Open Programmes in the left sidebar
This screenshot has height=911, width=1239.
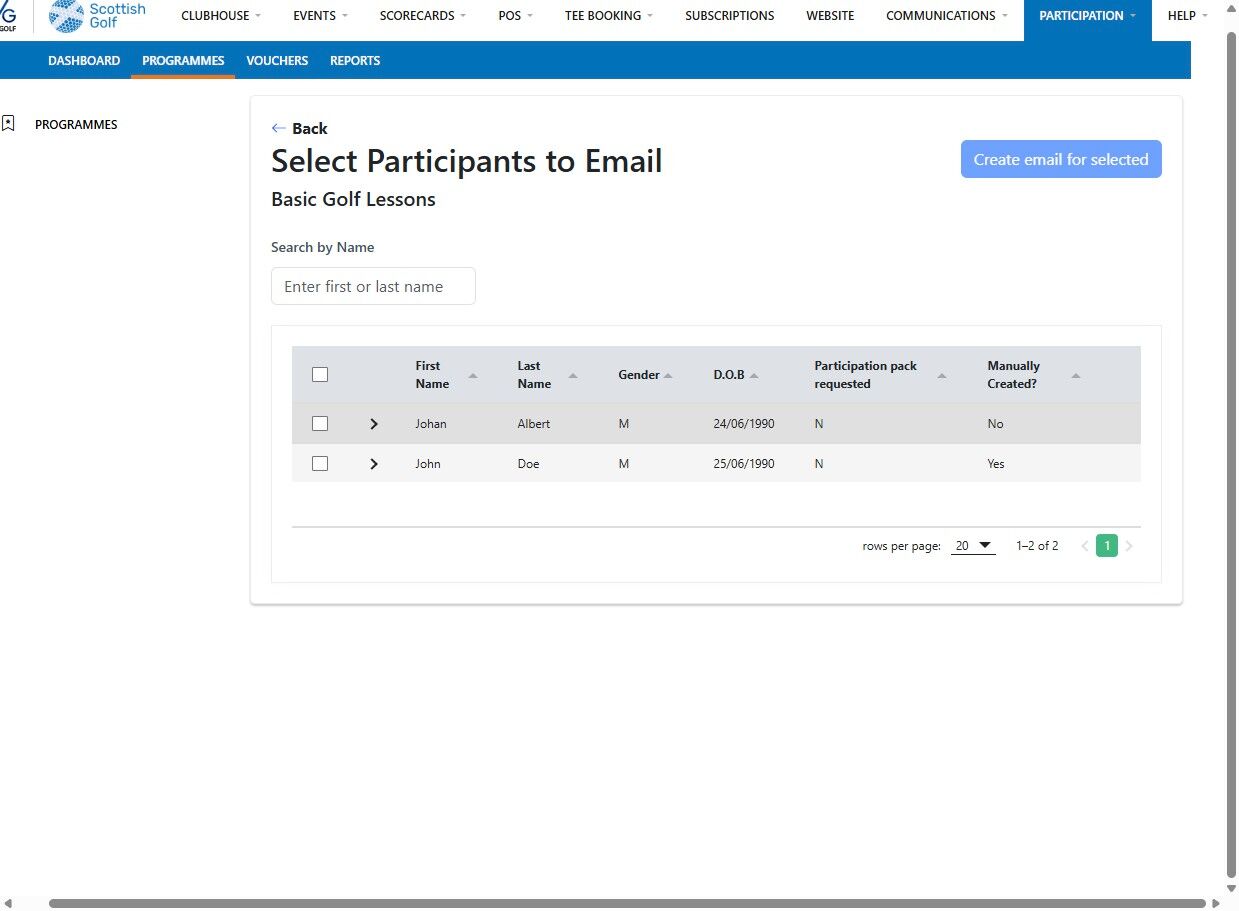(x=76, y=125)
